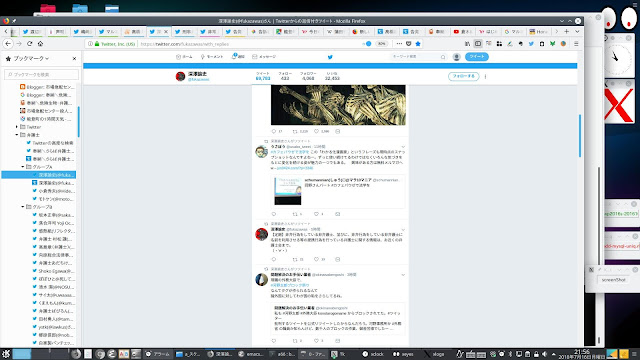The width and height of the screenshot is (640, 360).
Task: Open Twitter Messages navigation item
Action: pyautogui.click(x=264, y=57)
